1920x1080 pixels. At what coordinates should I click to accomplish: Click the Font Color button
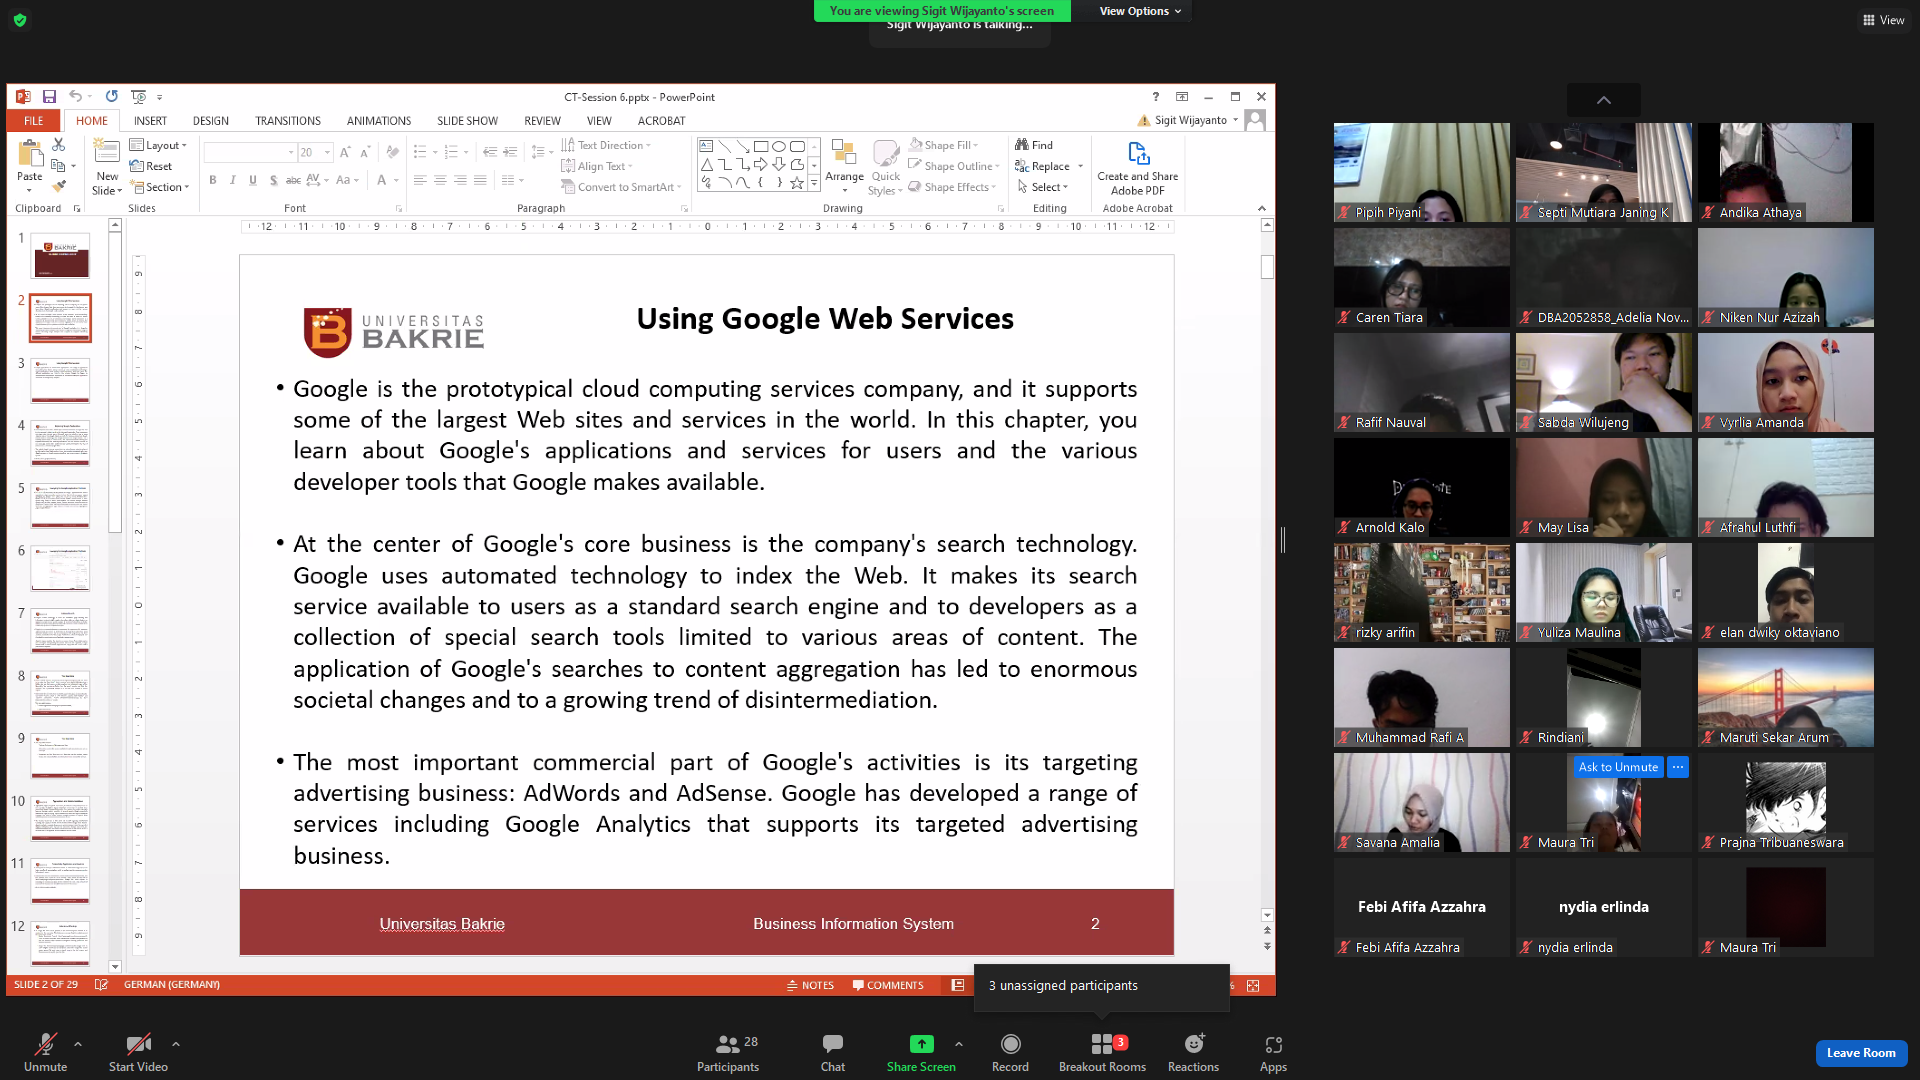(x=381, y=180)
